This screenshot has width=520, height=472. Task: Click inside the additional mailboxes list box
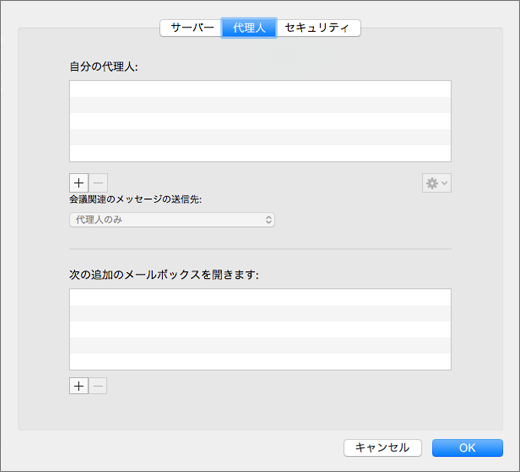[260, 329]
